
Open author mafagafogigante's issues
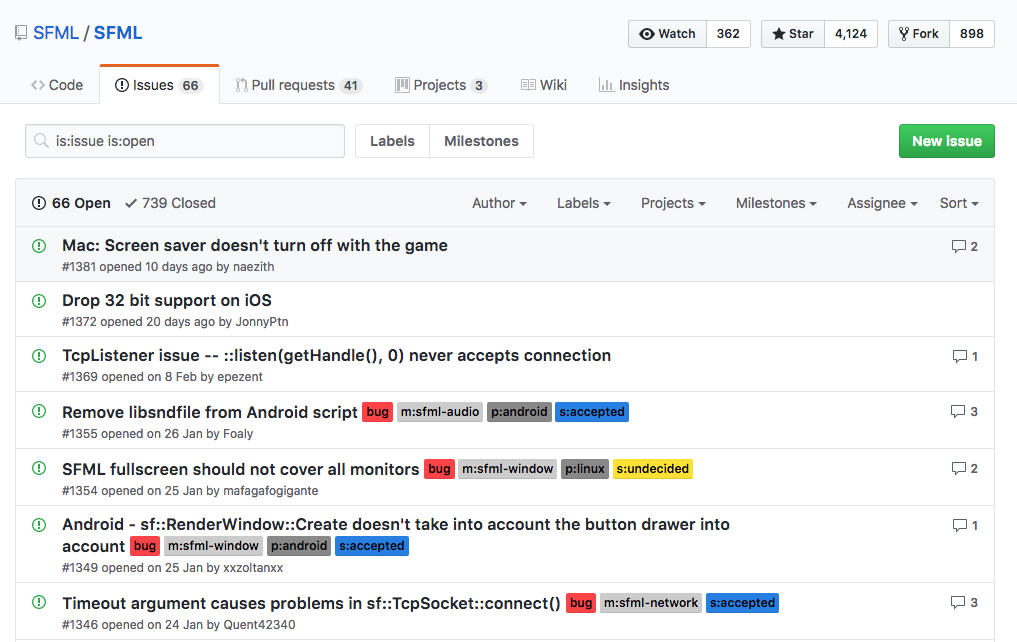(x=270, y=491)
